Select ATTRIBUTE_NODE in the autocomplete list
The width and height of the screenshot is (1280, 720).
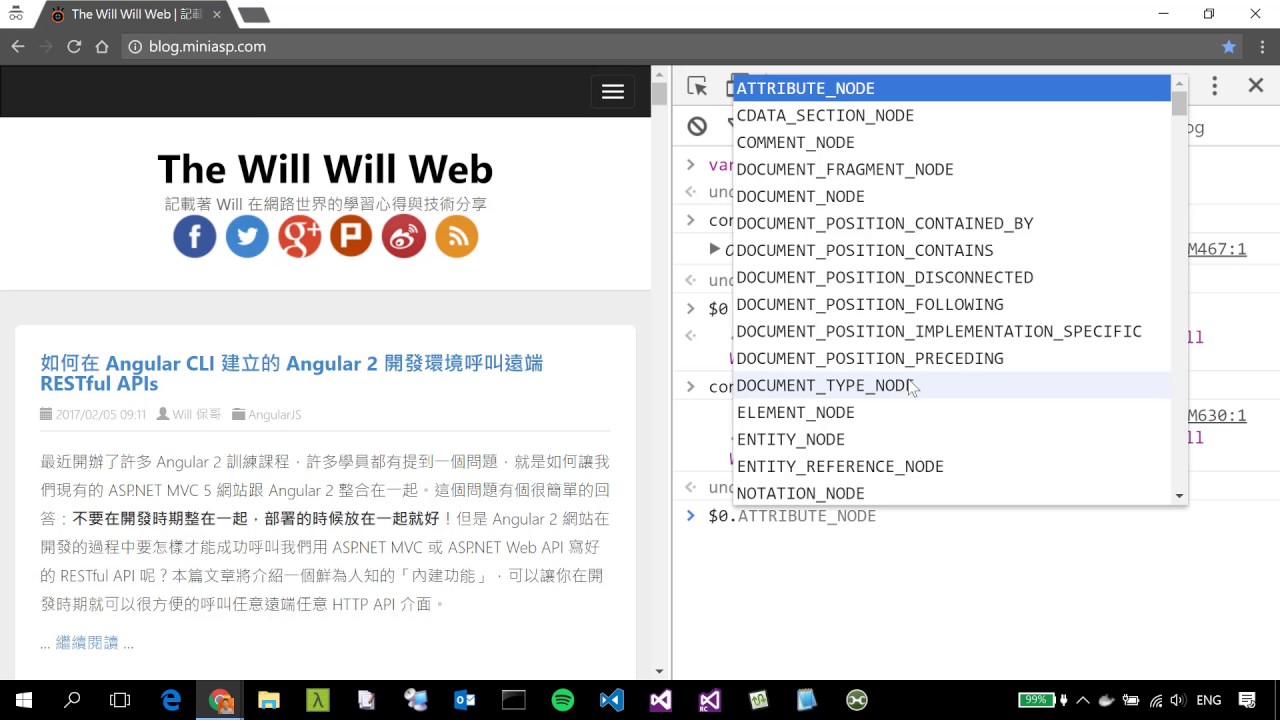pos(952,88)
